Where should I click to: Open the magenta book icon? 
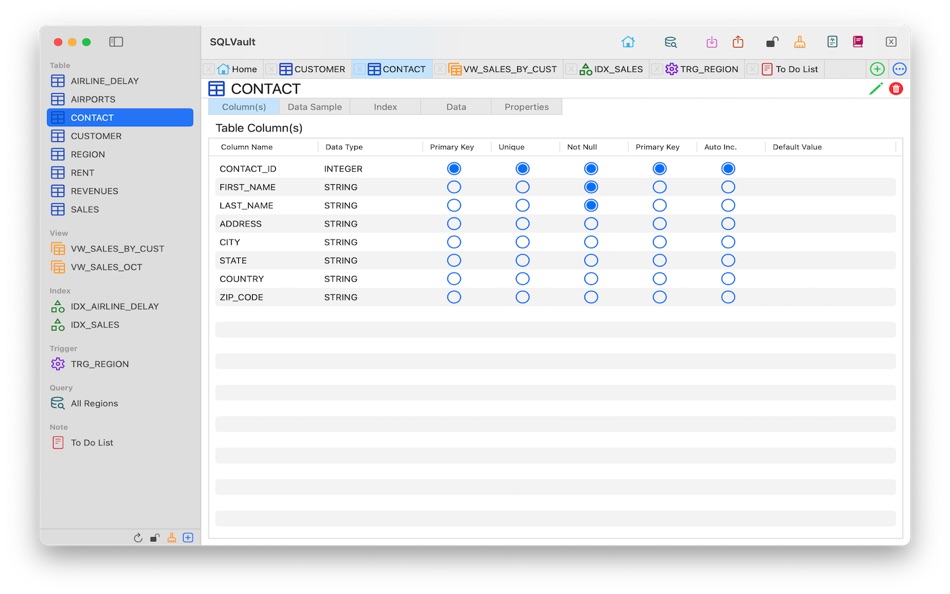click(x=857, y=42)
